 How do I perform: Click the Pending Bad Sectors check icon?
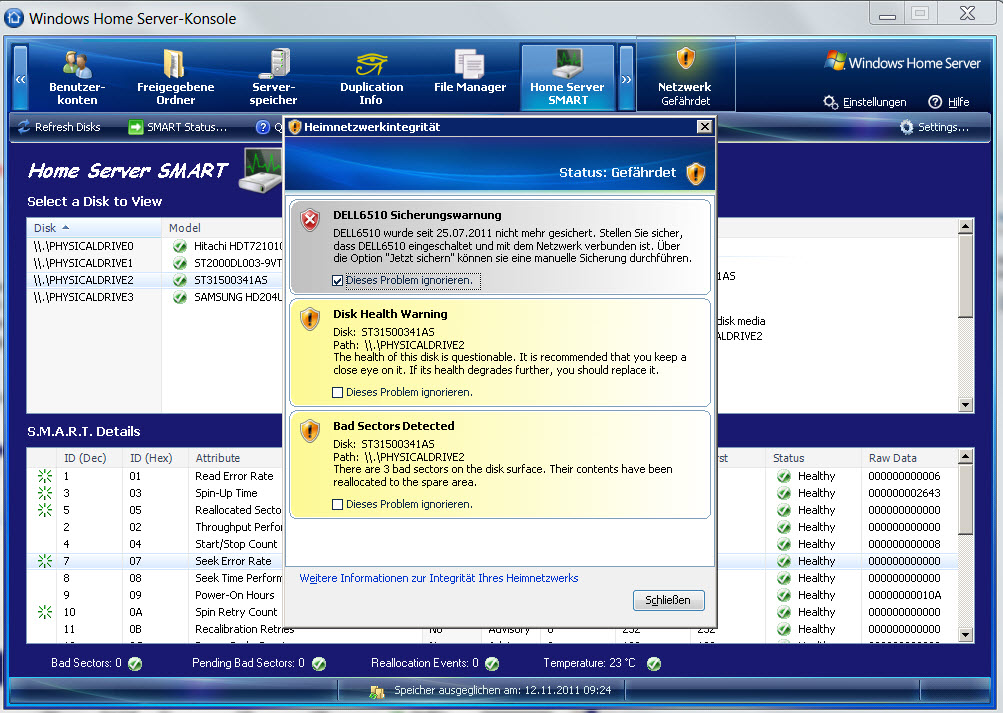[319, 664]
